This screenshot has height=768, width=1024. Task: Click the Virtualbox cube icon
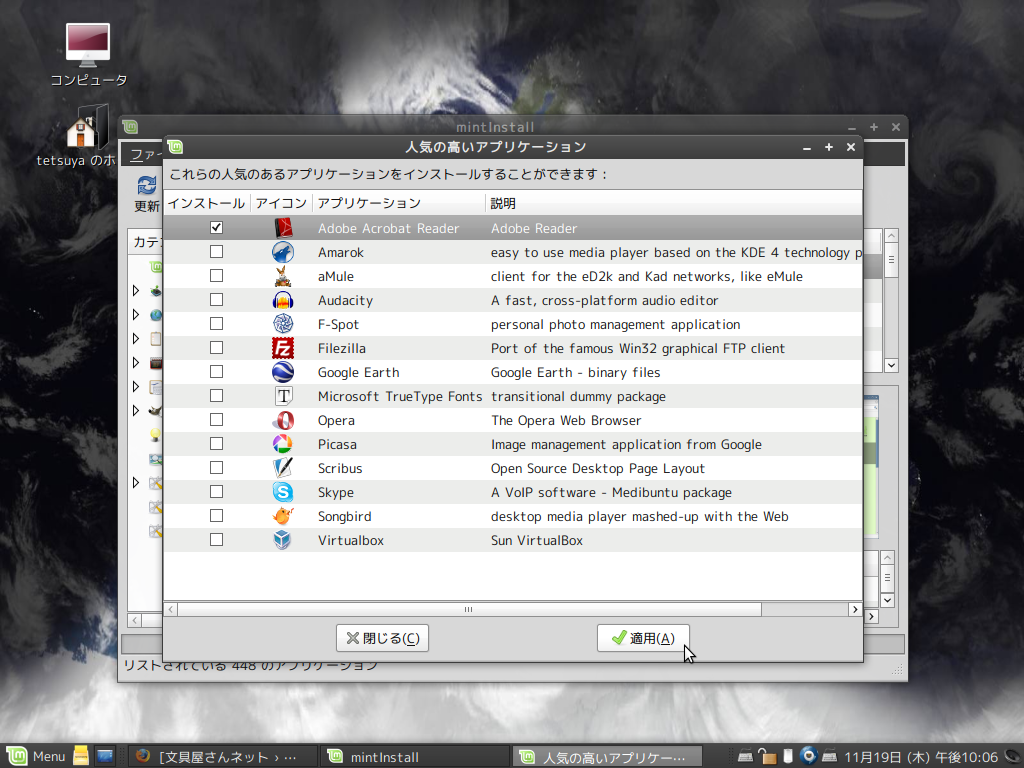(283, 540)
